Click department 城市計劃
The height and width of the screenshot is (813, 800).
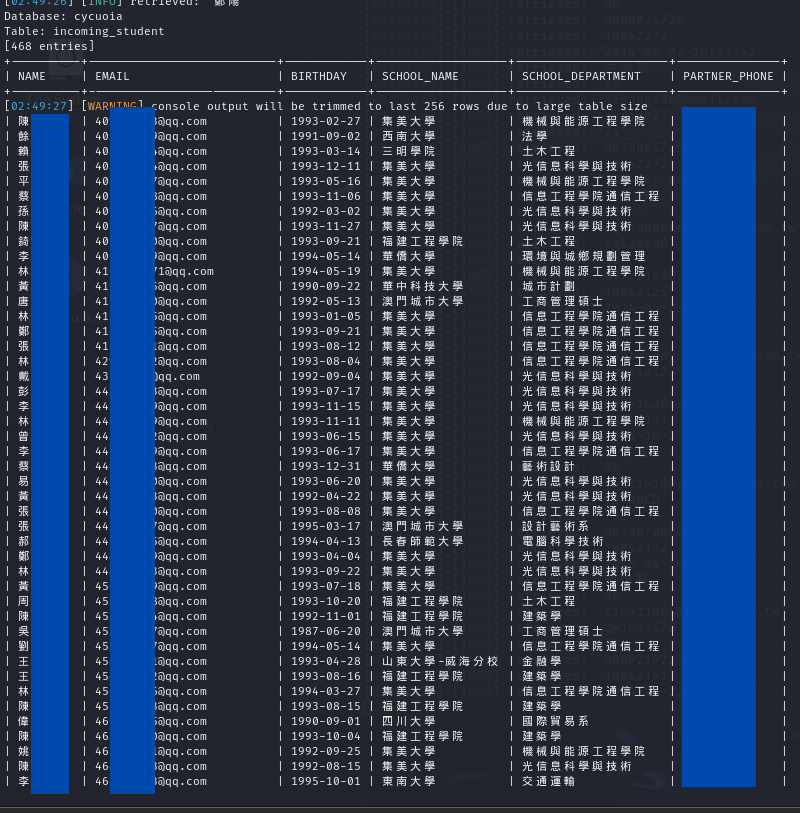(x=549, y=287)
